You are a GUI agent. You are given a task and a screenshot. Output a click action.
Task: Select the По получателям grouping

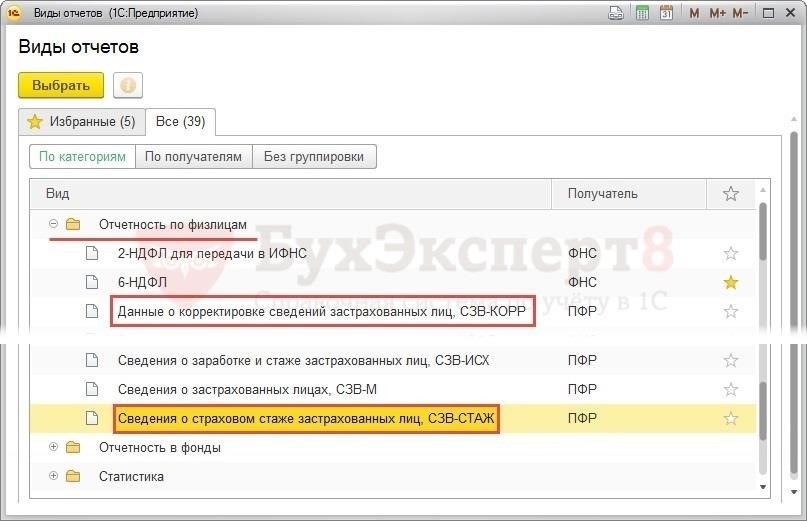[194, 156]
